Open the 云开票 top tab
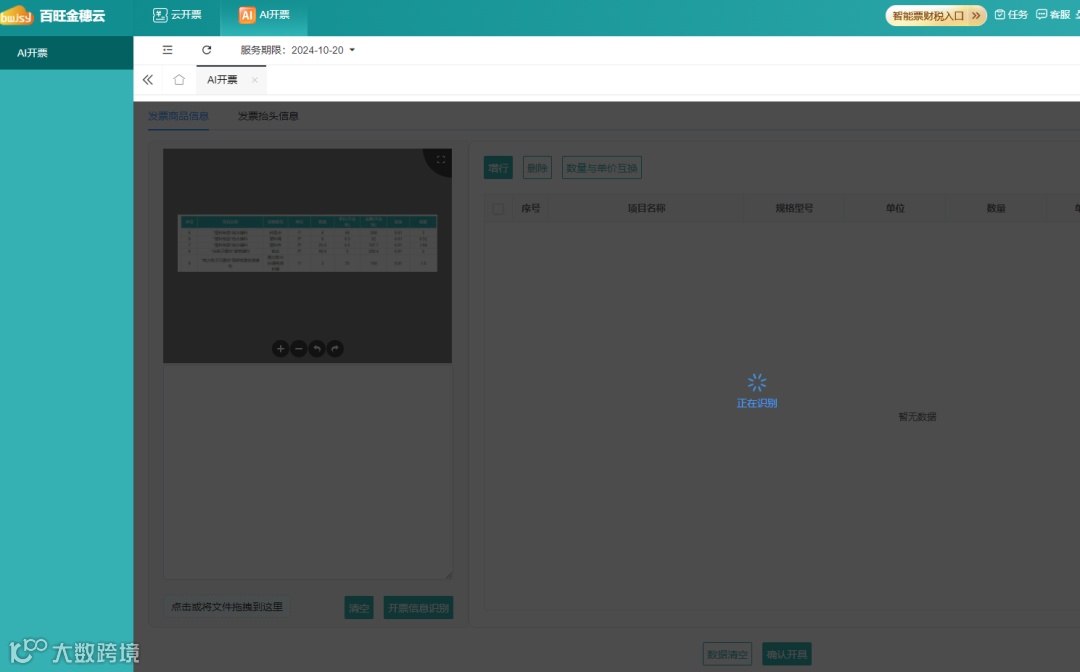This screenshot has width=1080, height=672. click(177, 15)
